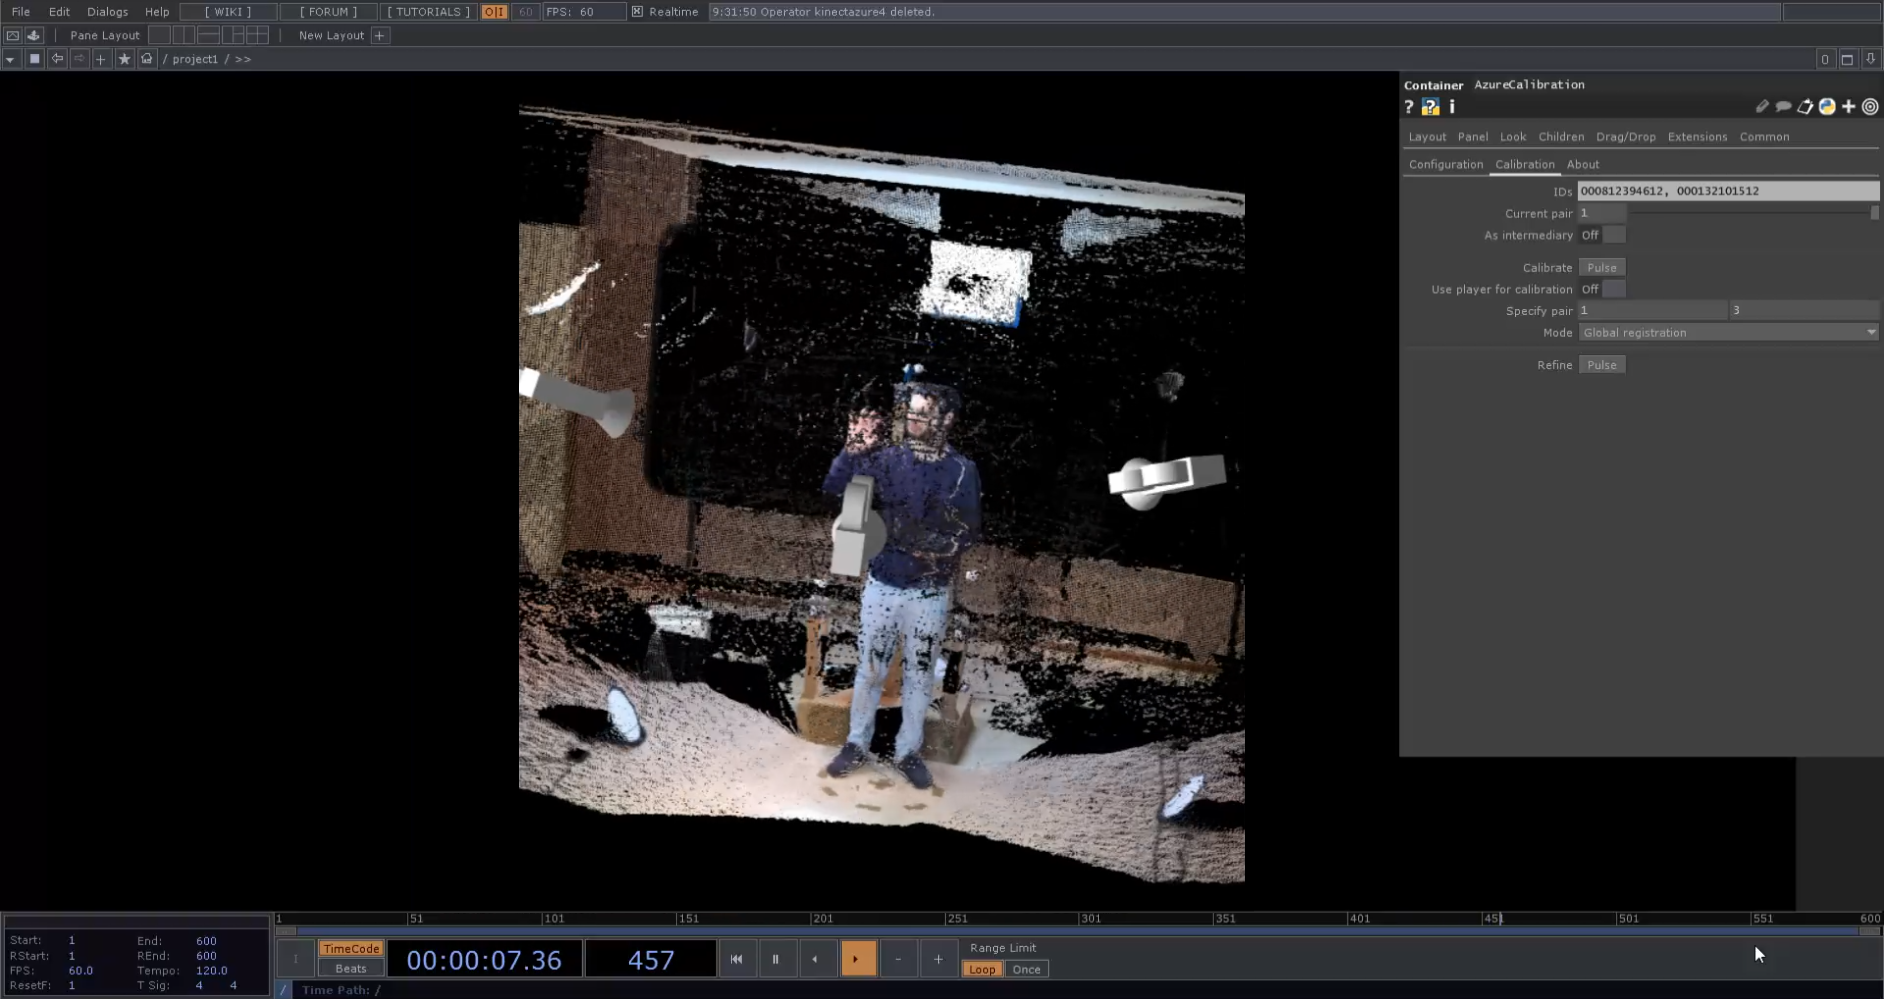Enable Once range limit mode
Viewport: 1884px width, 999px height.
1026,969
